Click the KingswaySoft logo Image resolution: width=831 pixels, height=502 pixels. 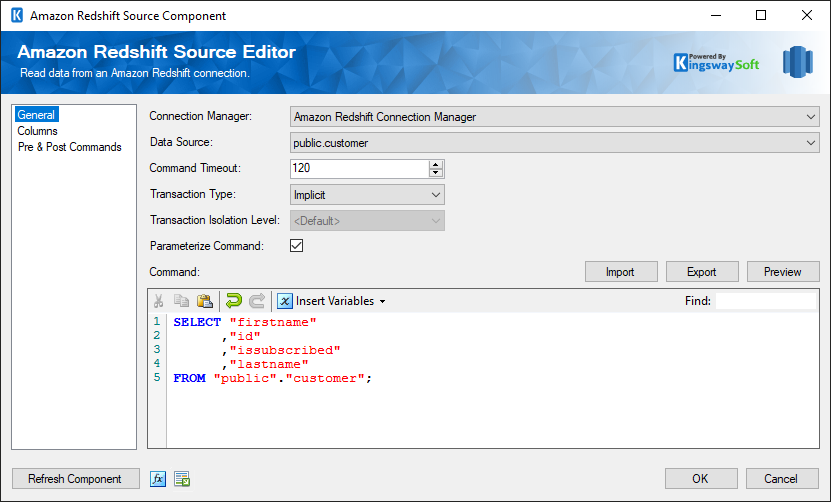coord(717,63)
